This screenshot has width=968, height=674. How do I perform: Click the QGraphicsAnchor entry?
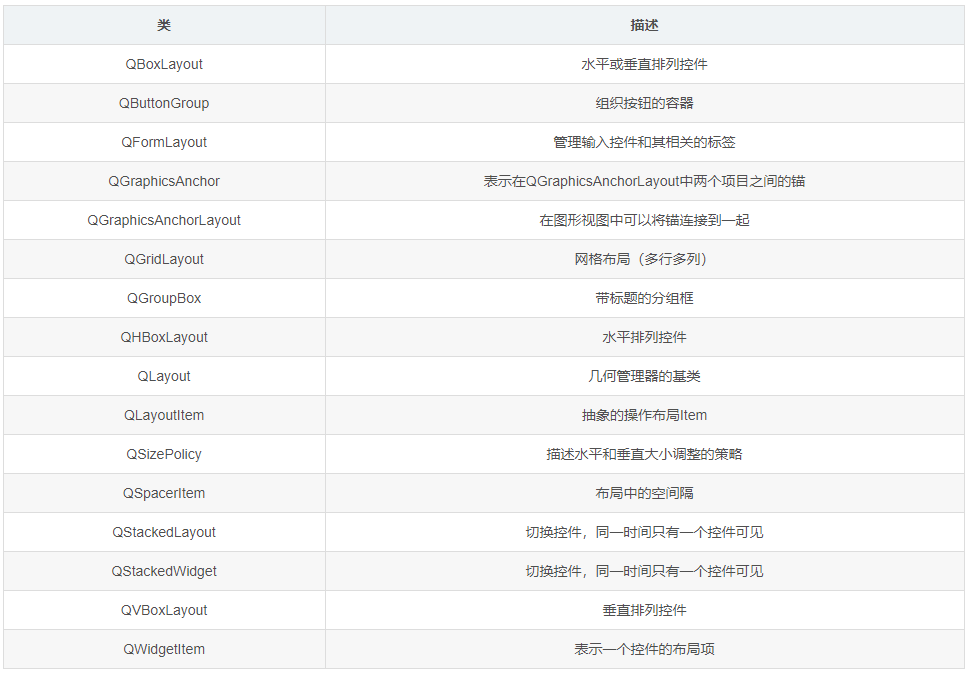point(164,181)
